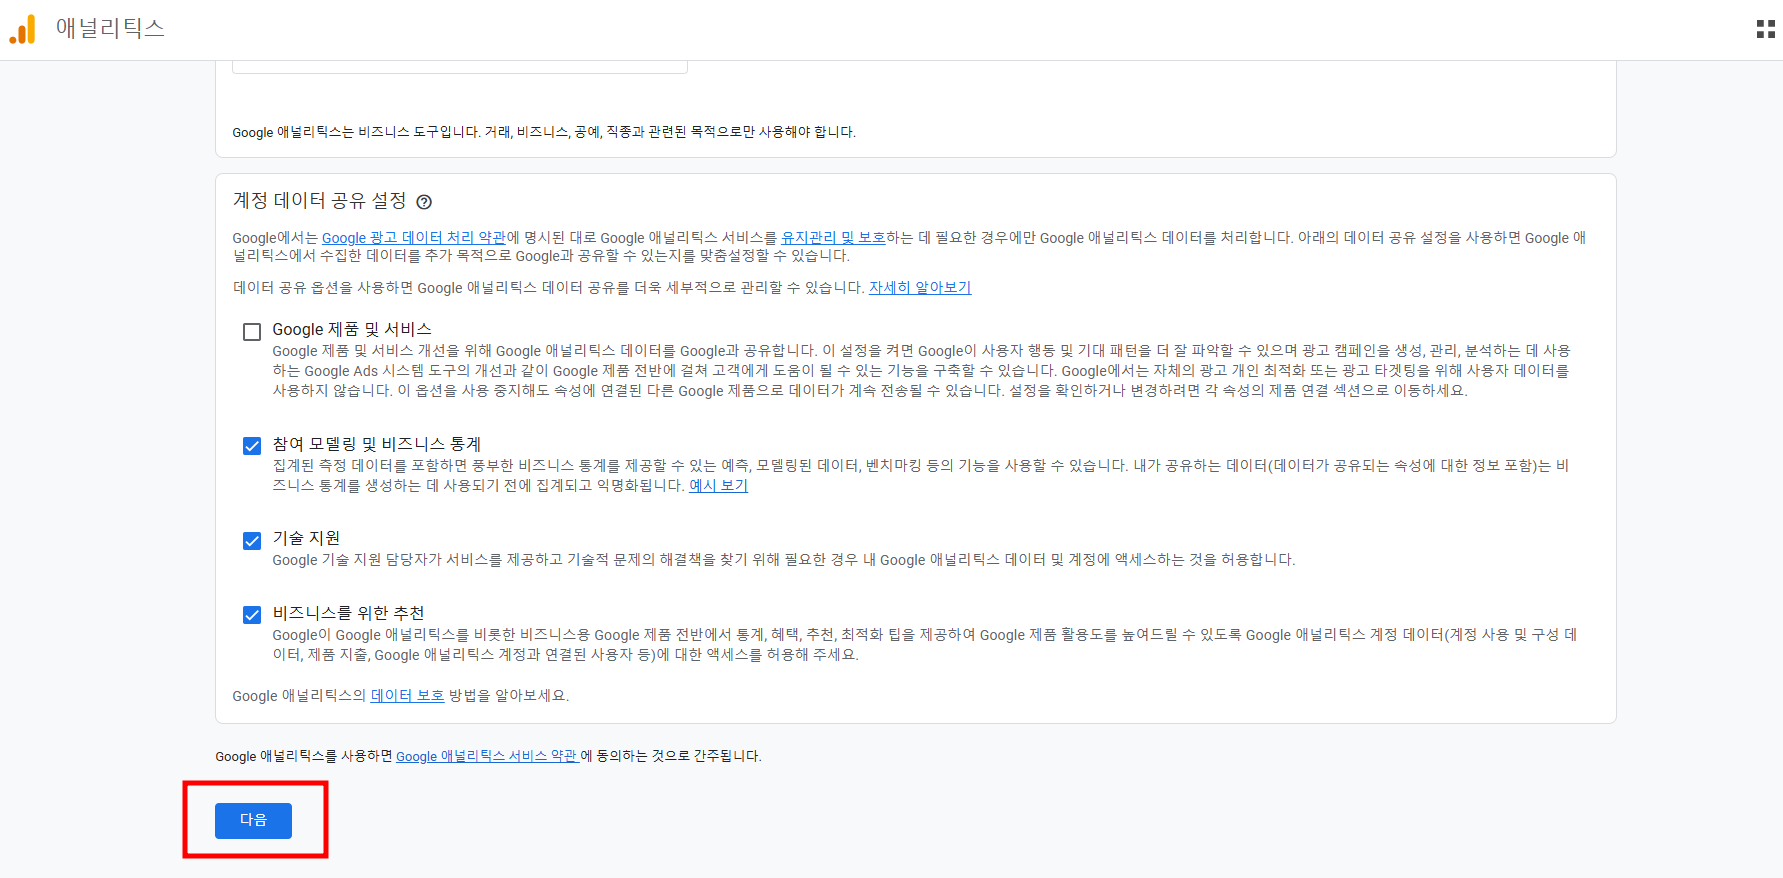Click the 참여 모델링 및 비즈니스 통계 label

(x=377, y=444)
